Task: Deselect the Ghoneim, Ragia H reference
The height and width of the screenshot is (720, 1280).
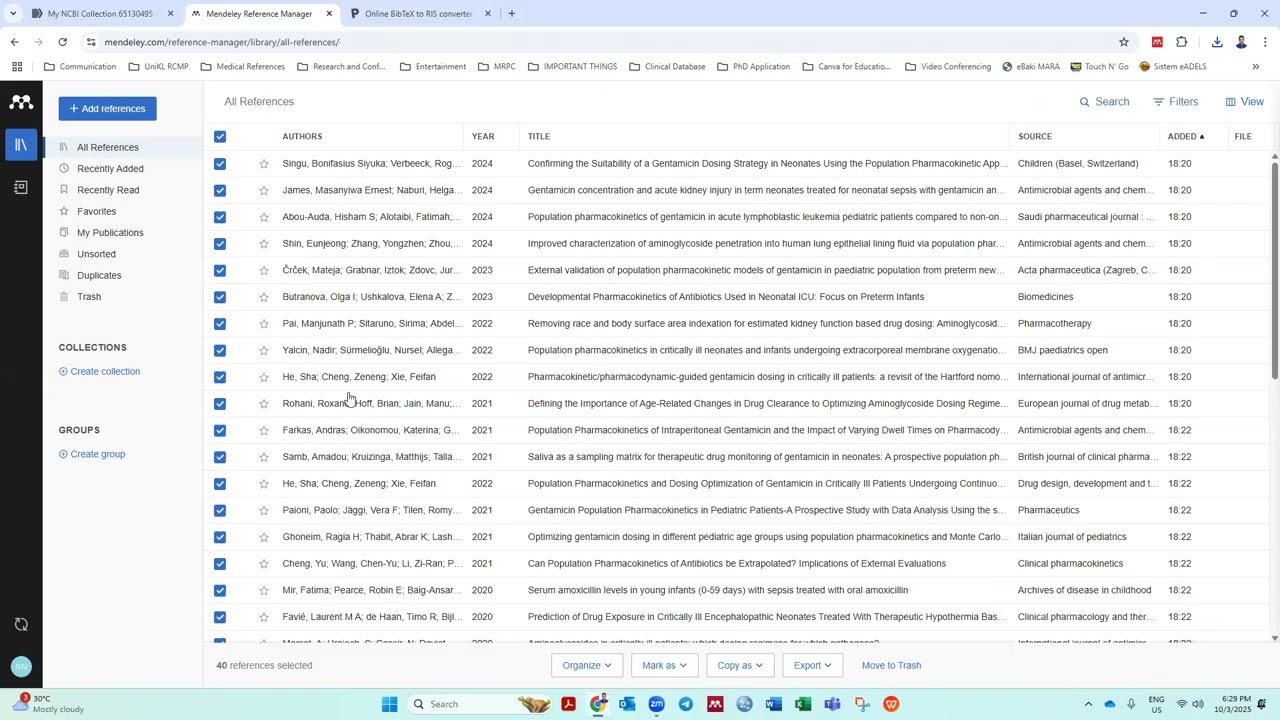Action: click(x=220, y=537)
